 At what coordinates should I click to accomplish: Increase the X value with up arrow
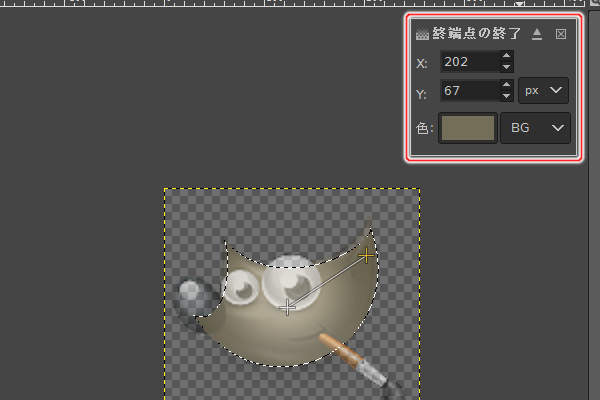coord(506,56)
